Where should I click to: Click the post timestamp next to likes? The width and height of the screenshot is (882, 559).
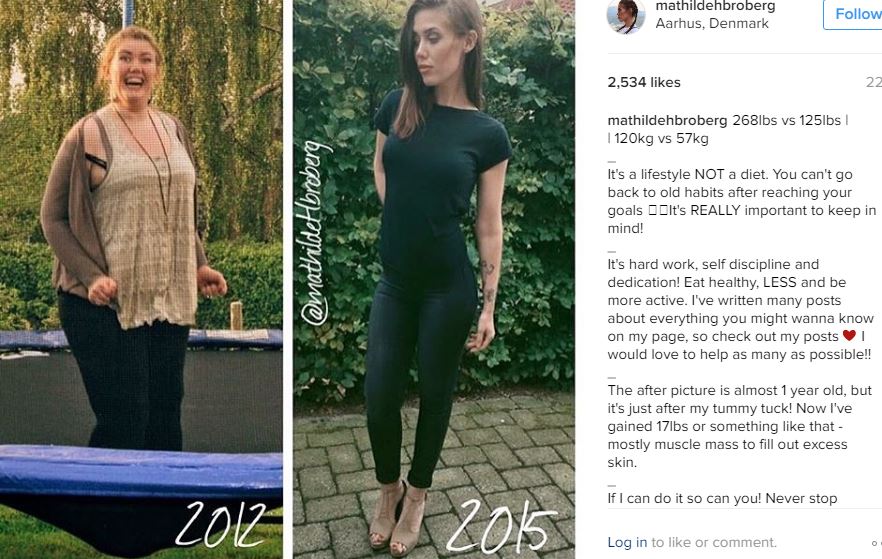pos(874,82)
